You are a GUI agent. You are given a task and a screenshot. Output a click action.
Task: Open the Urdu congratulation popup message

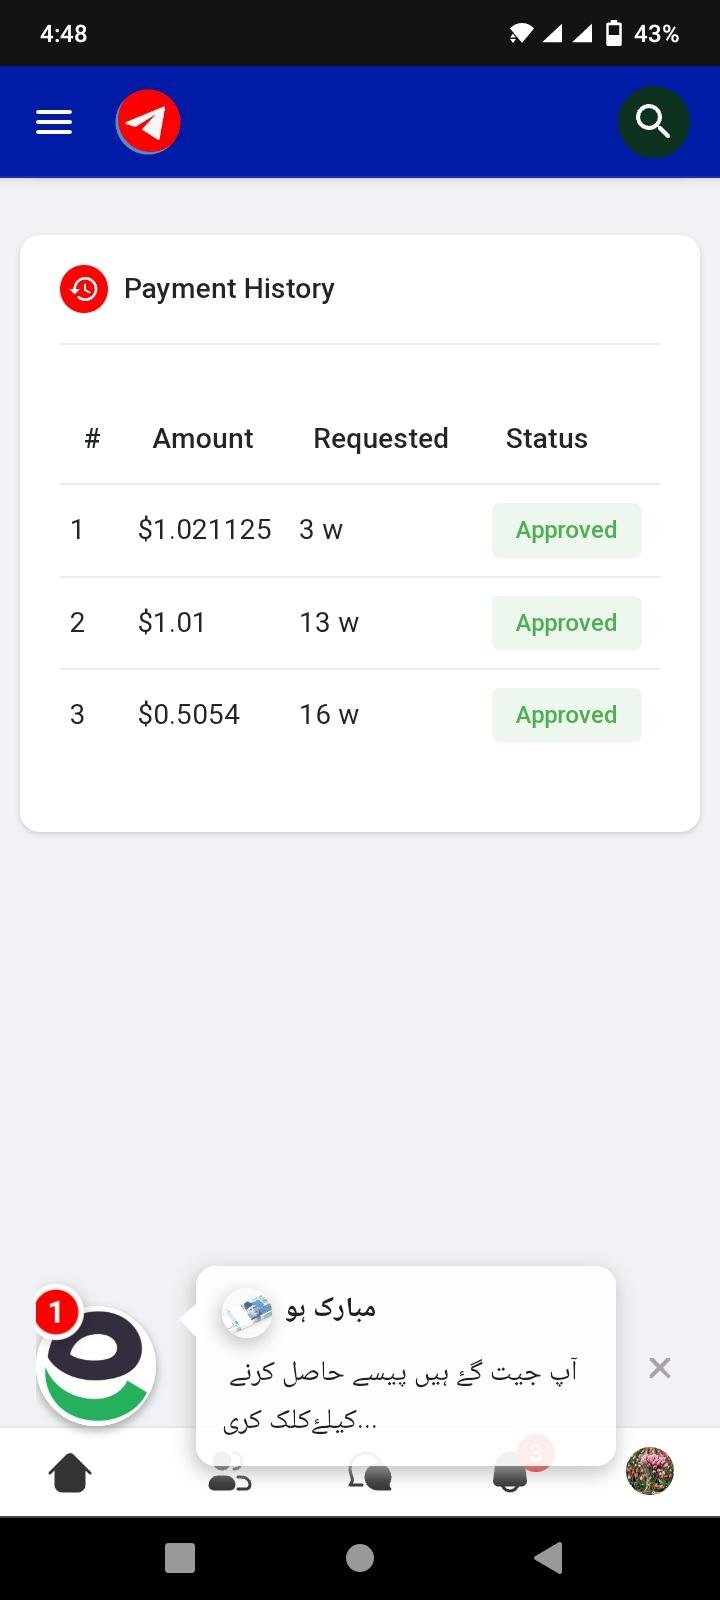[405, 1365]
